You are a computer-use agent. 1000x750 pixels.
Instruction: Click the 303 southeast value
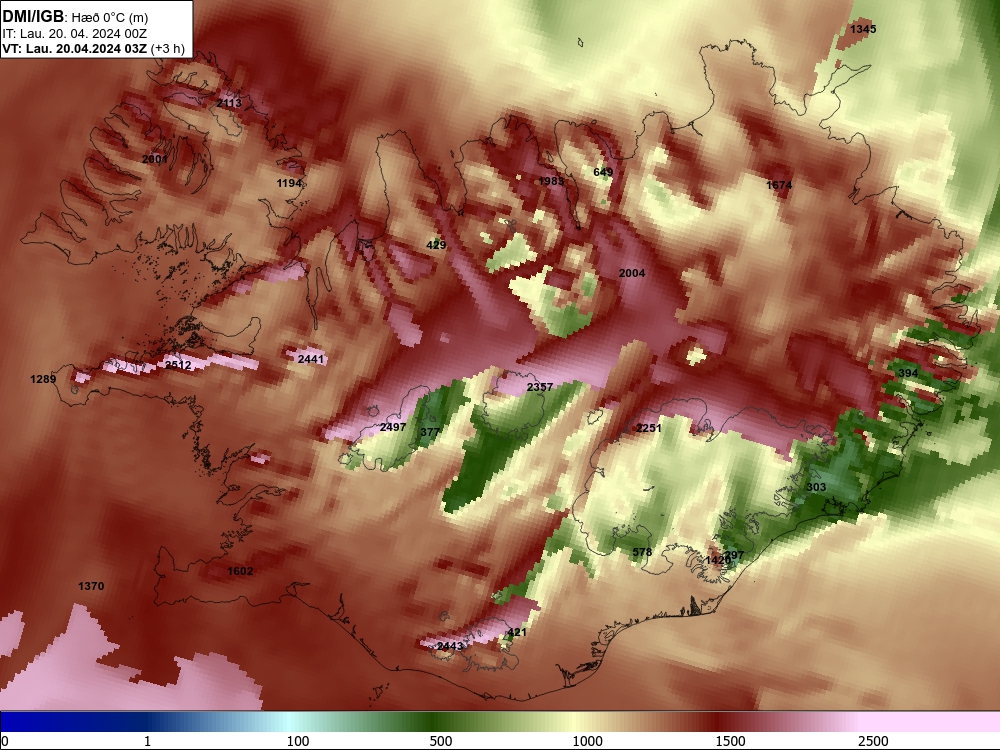[816, 487]
